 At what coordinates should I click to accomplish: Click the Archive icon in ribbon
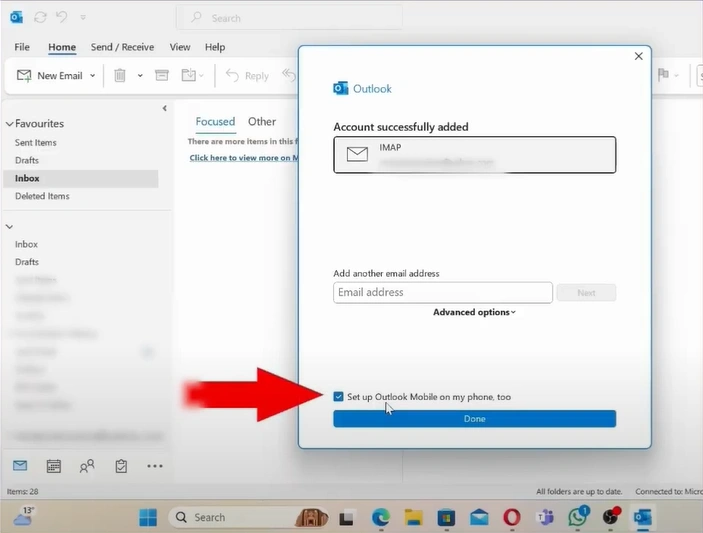click(162, 75)
